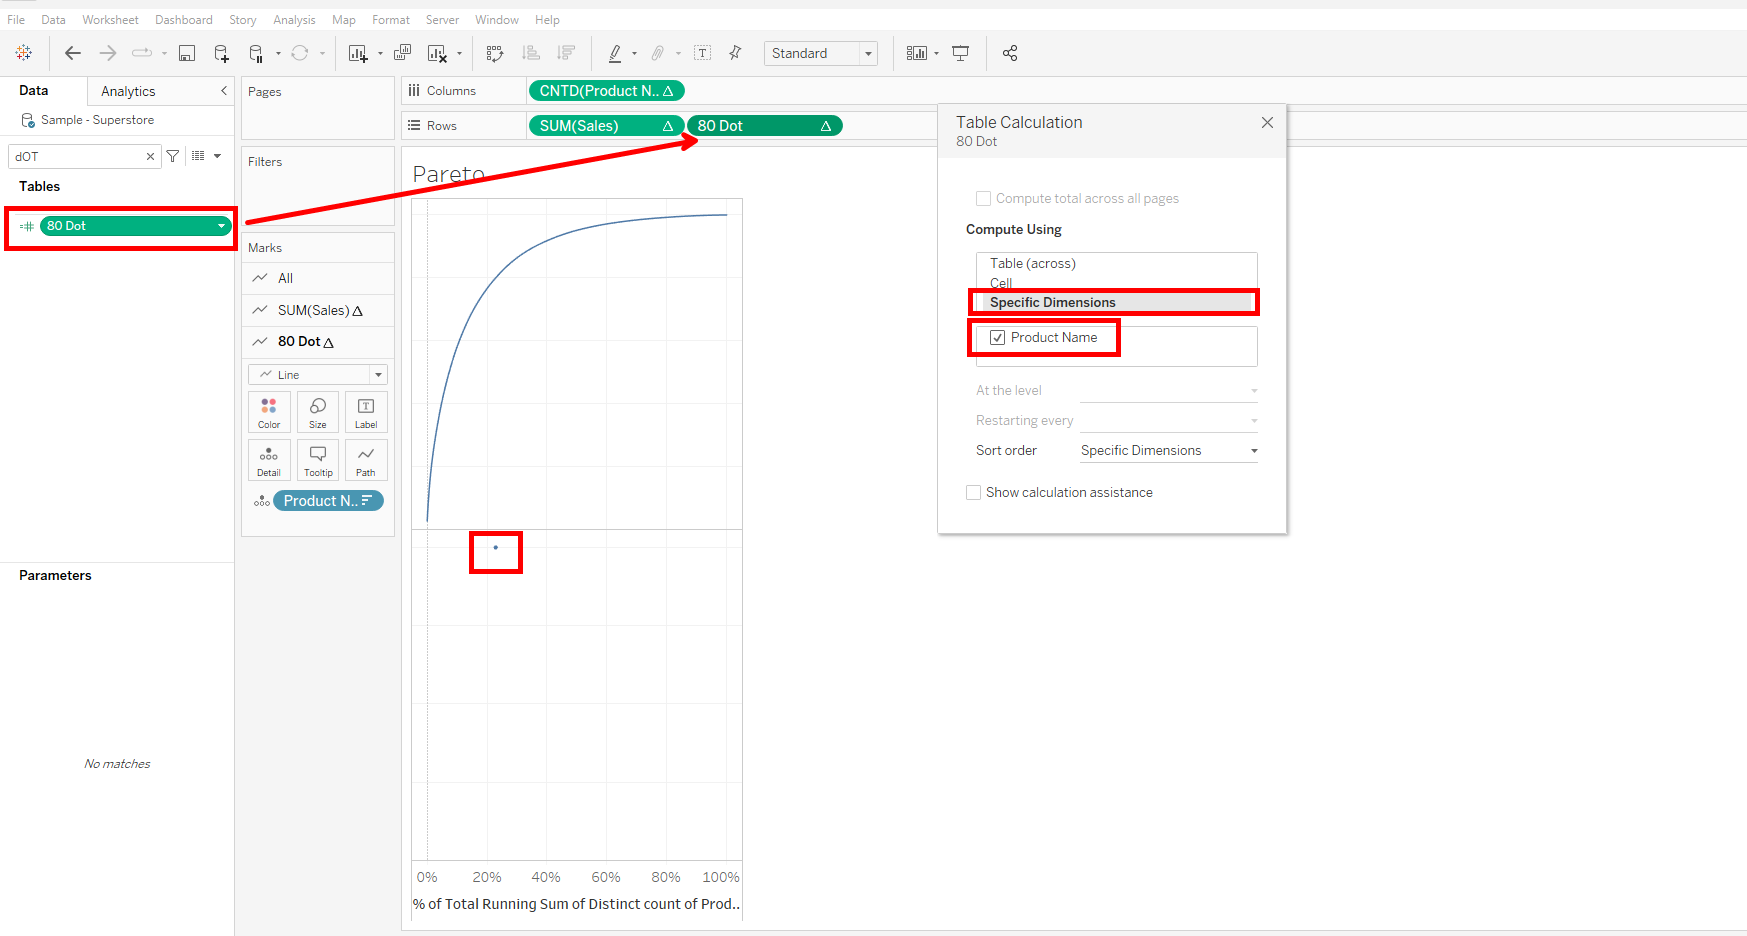Screen dimensions: 1747x936
Task: Open the Detail marks card
Action: coord(269,460)
